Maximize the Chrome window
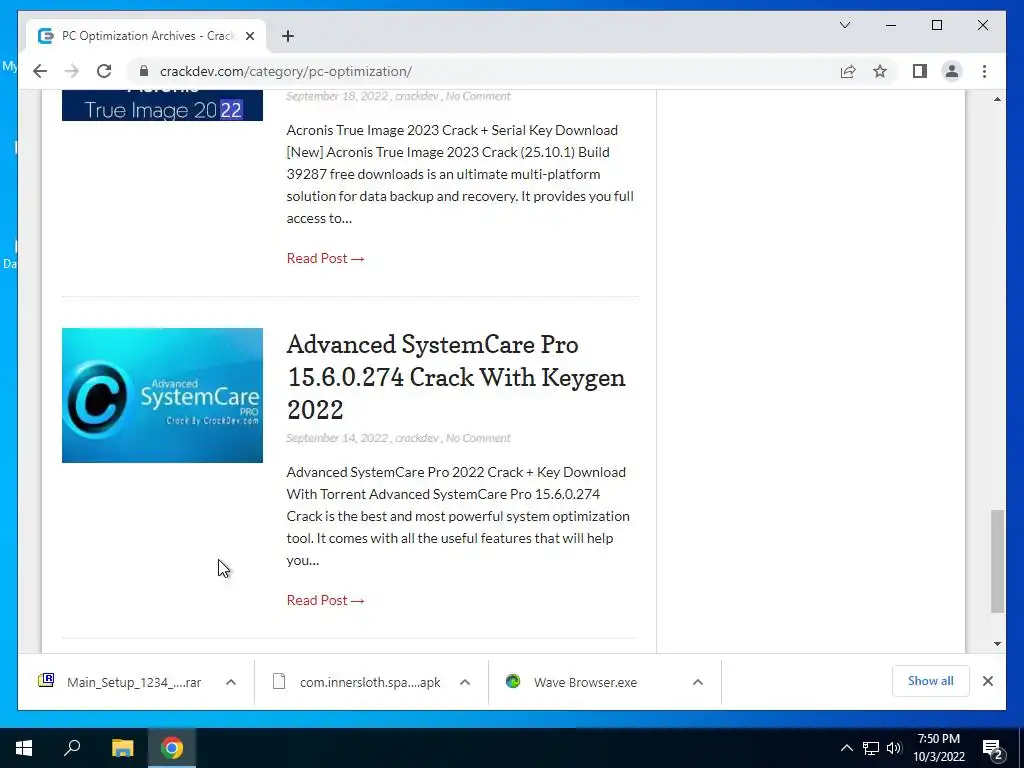 pyautogui.click(x=936, y=25)
